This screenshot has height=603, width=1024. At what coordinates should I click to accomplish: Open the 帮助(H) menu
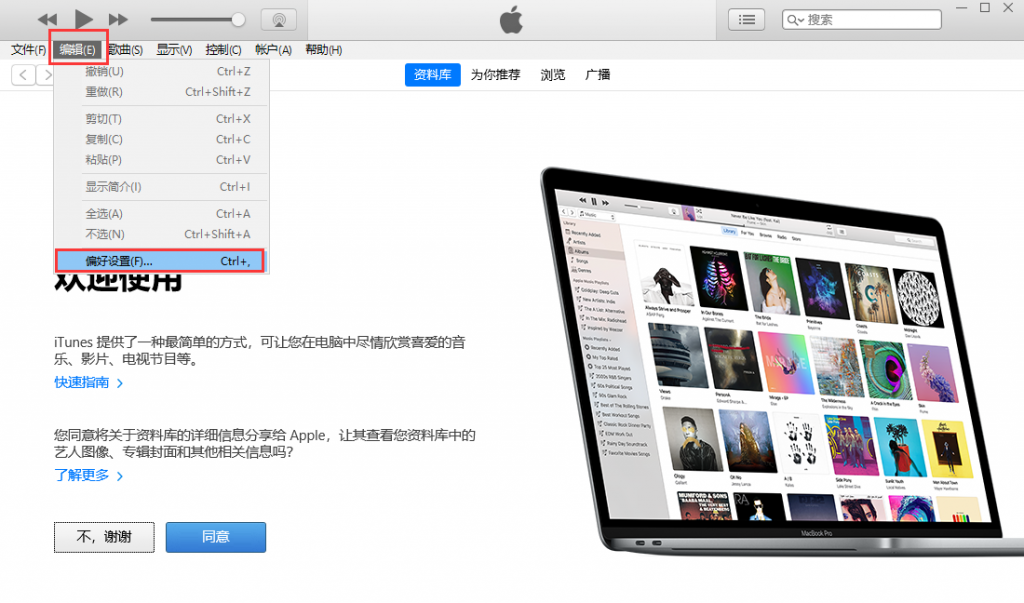point(324,50)
